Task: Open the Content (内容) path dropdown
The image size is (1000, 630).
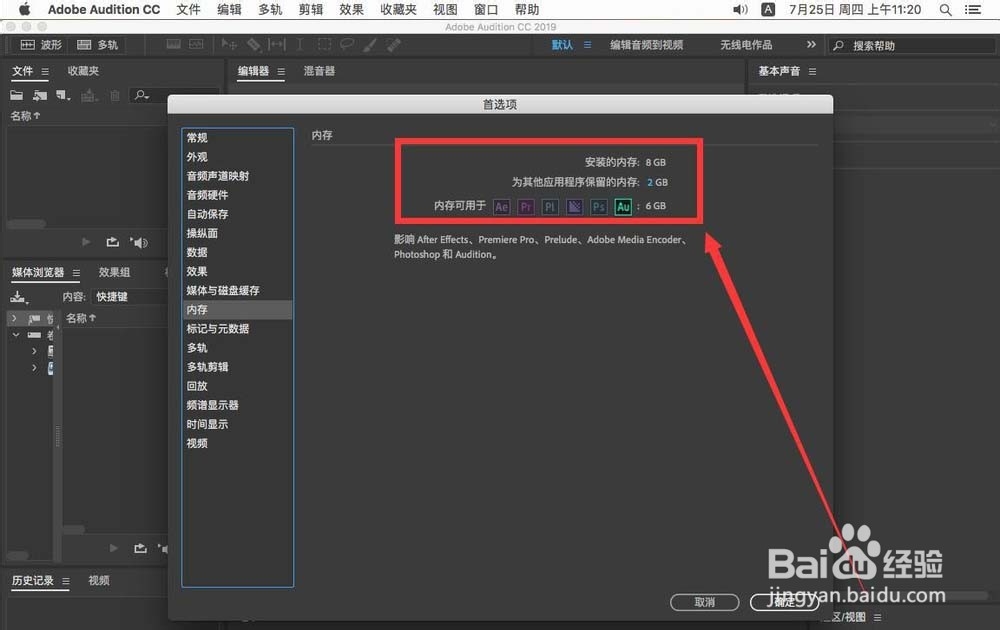Action: (131, 297)
